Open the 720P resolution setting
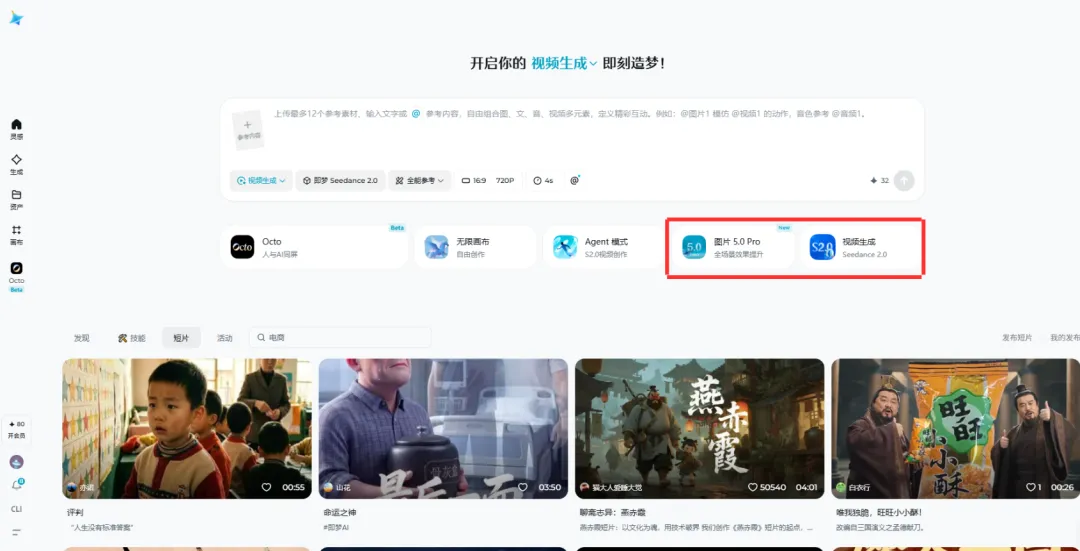This screenshot has width=1080, height=551. pos(505,180)
